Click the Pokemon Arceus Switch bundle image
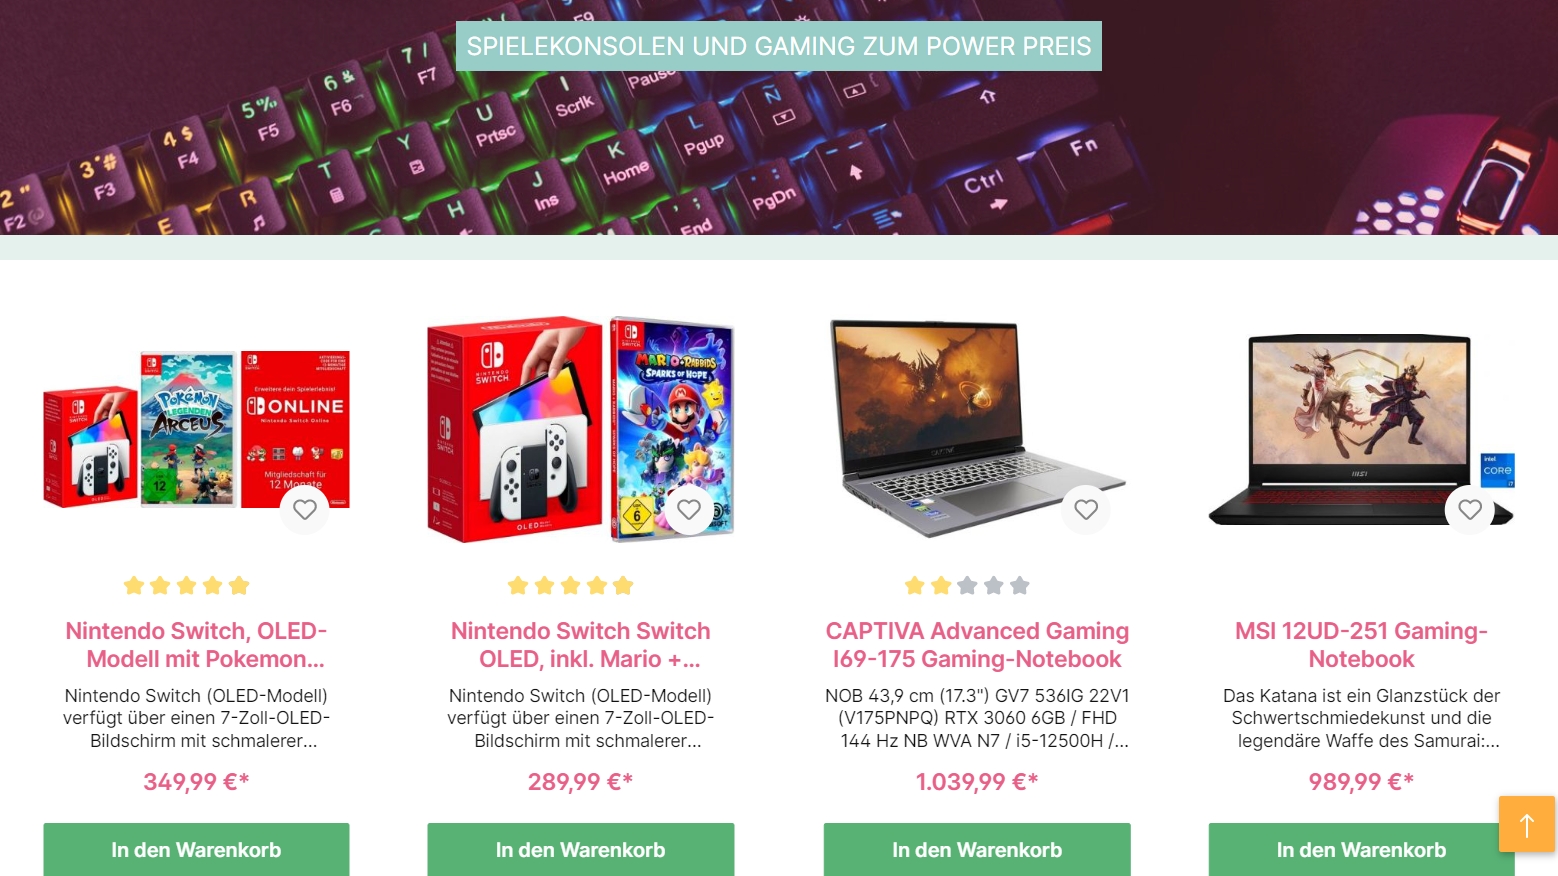This screenshot has height=876, width=1558. [196, 430]
